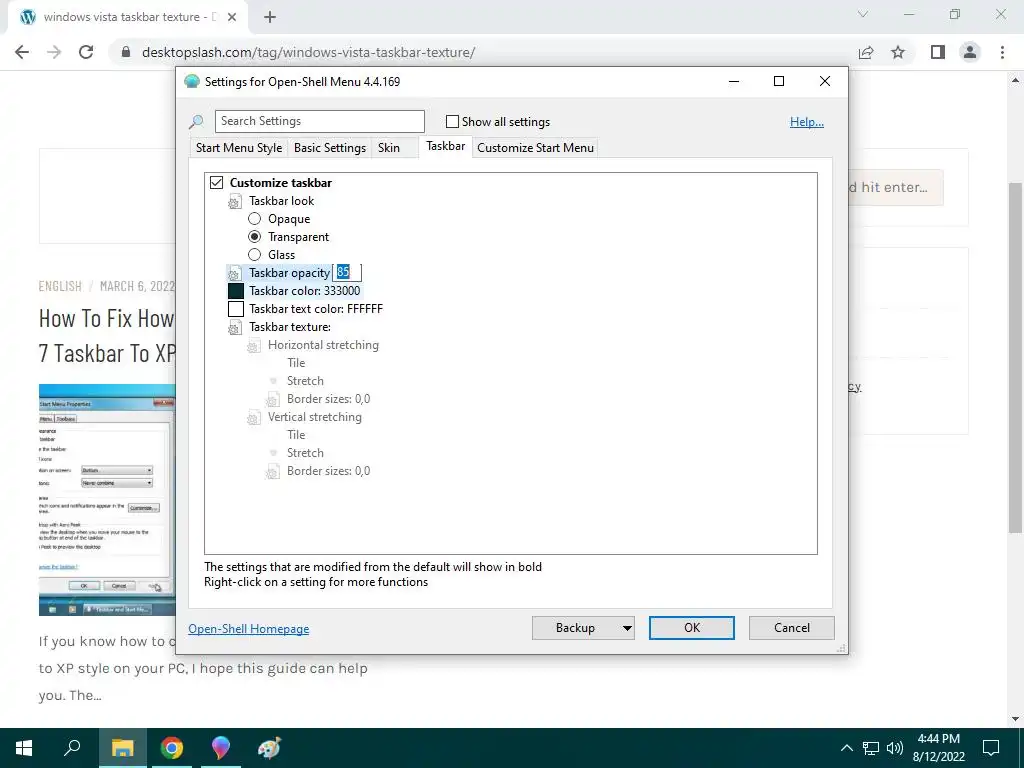Pick a color from Taskbar text color swatch
This screenshot has height=768, width=1024.
(x=236, y=309)
